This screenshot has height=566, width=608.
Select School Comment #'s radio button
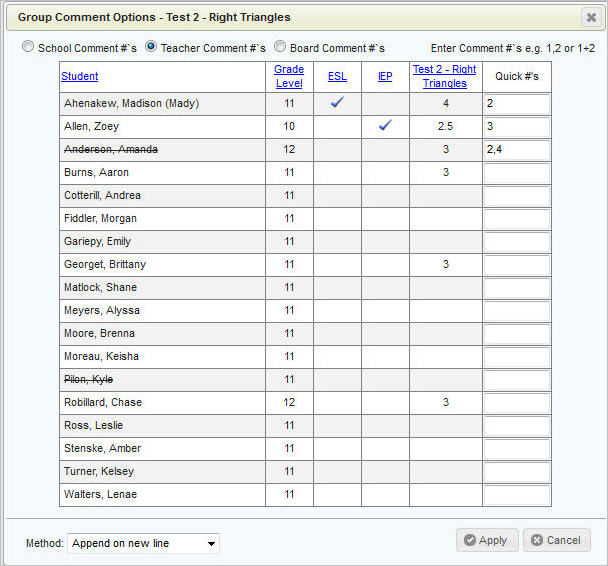[28, 47]
